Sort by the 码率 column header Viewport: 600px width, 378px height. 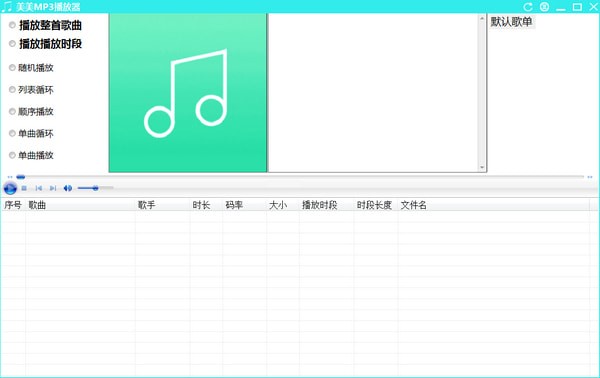(244, 205)
